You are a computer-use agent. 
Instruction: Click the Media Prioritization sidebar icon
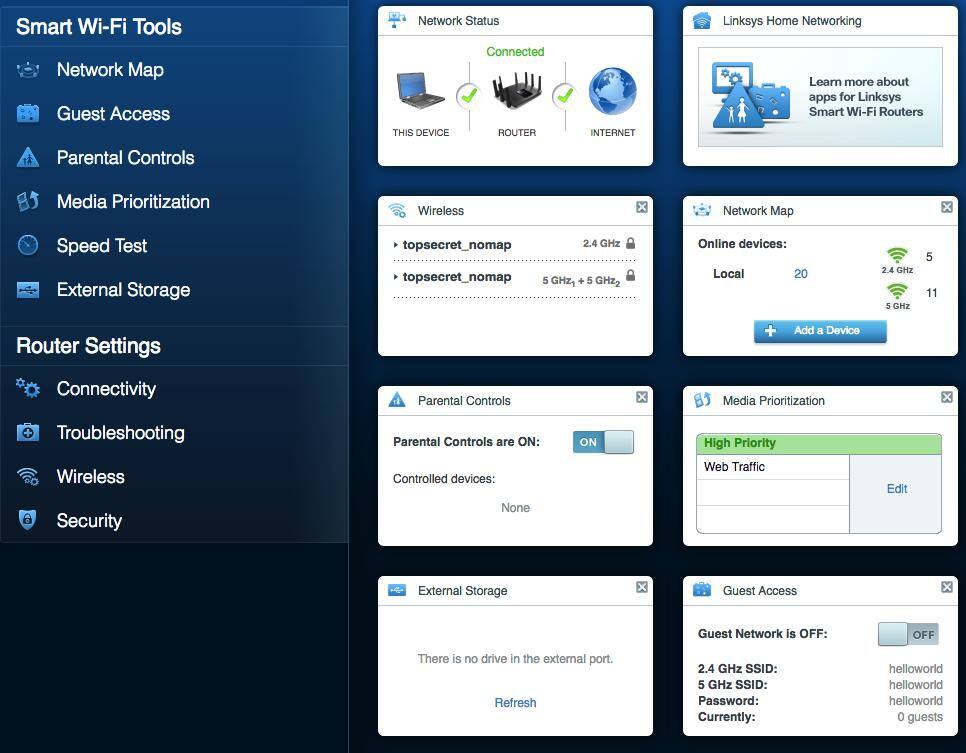pos(28,202)
